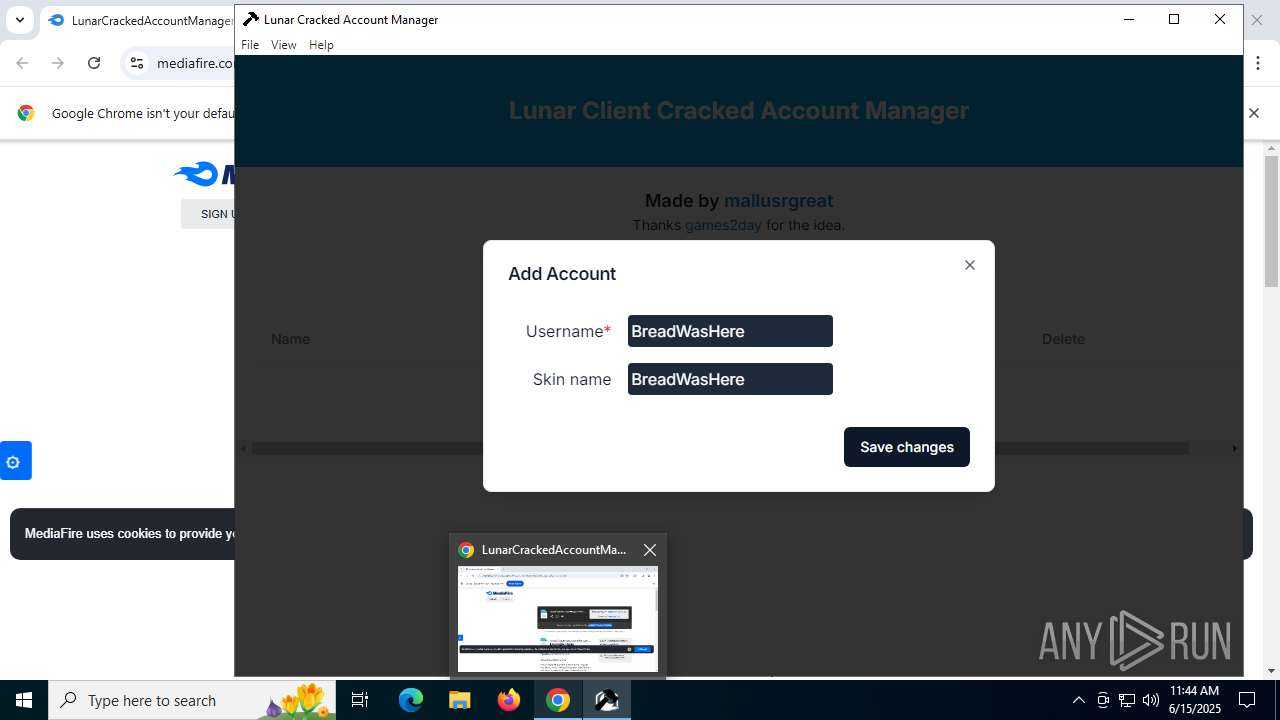The width and height of the screenshot is (1280, 720).
Task: Select the LunarCrackedAccountManager Chrome tab
Action: click(140, 20)
